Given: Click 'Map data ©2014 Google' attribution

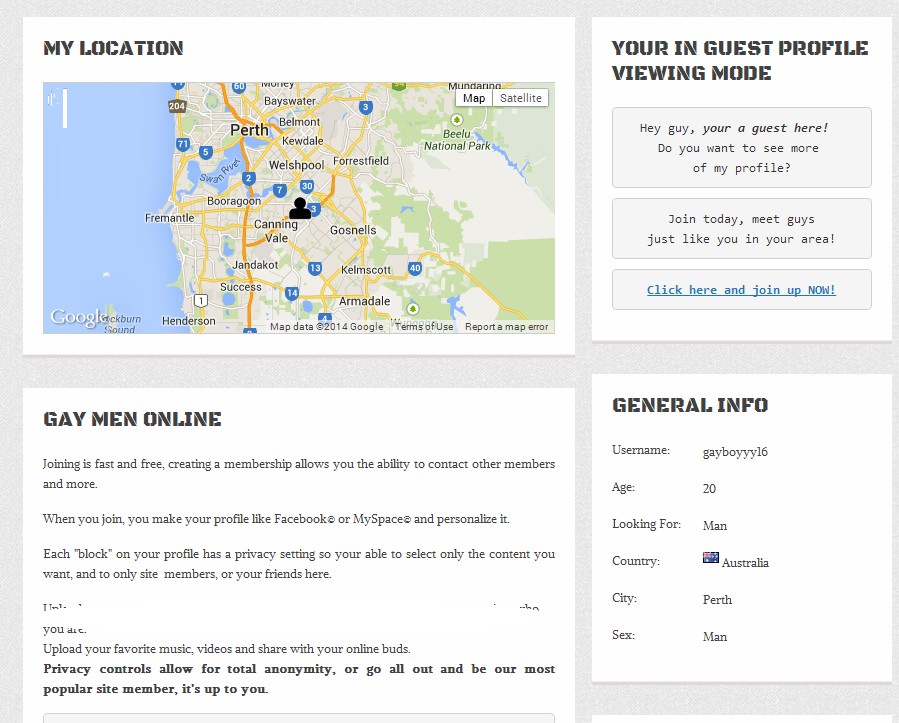Looking at the screenshot, I should click(326, 327).
